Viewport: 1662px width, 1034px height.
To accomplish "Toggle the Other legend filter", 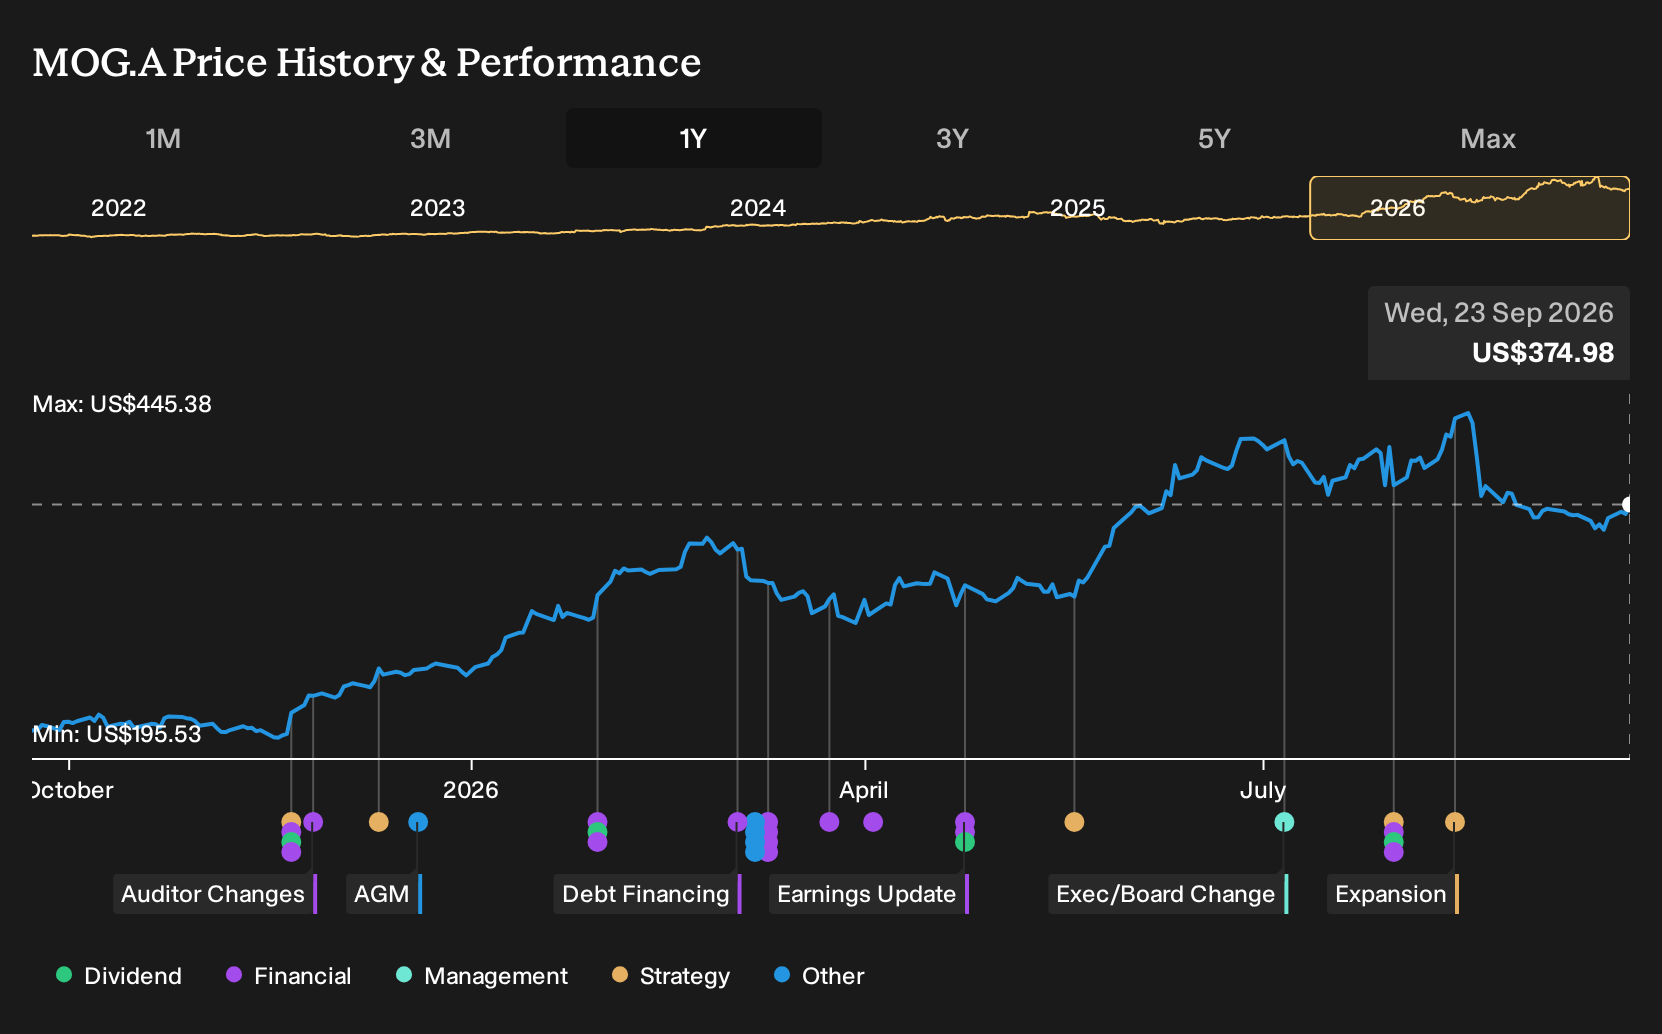I will [819, 976].
